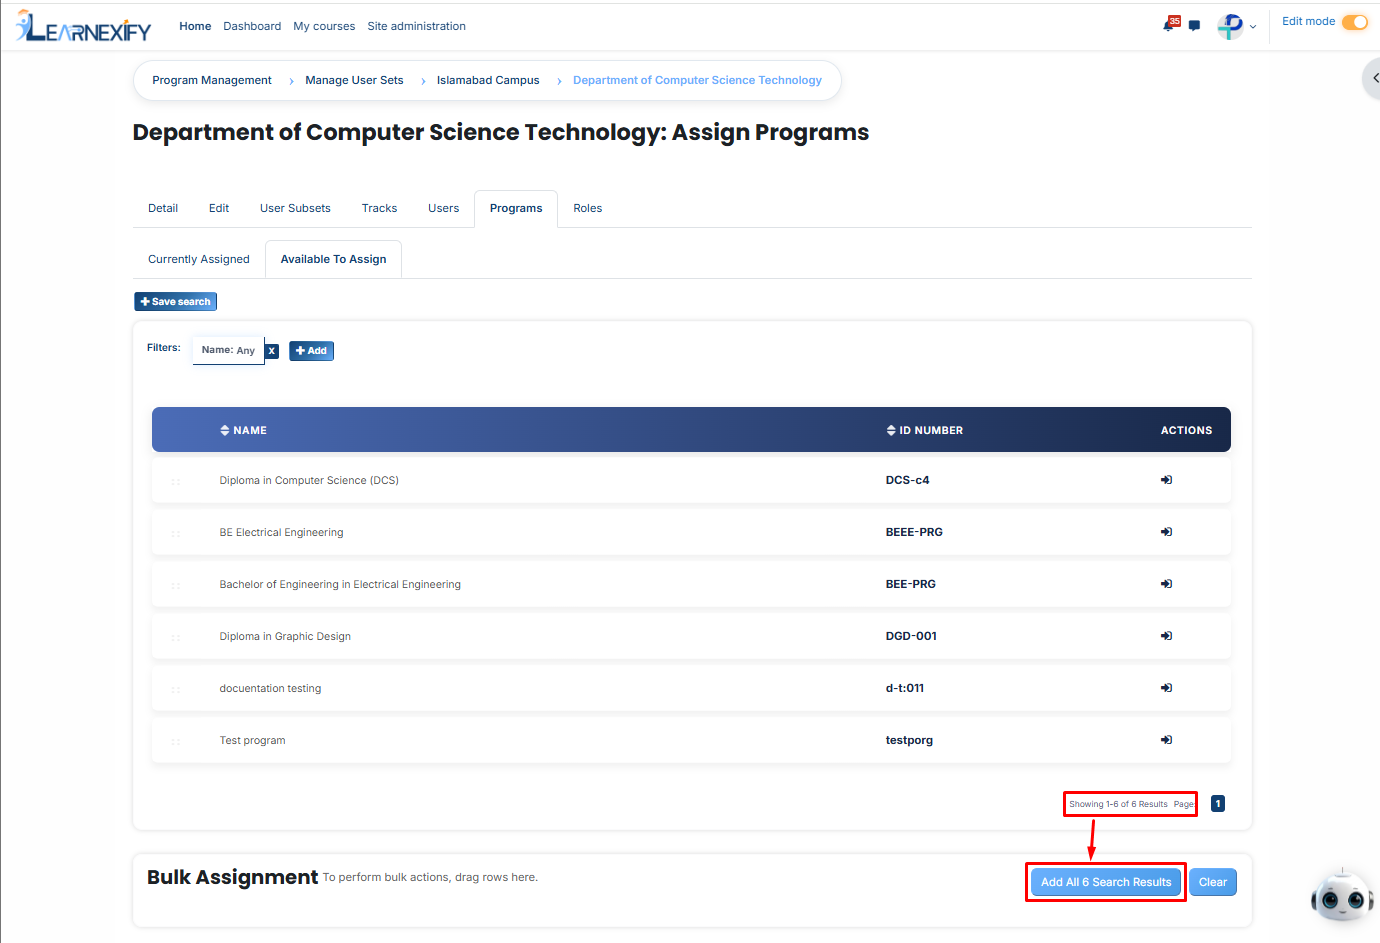The height and width of the screenshot is (943, 1380).
Task: Open the notifications bell icon
Action: pyautogui.click(x=1168, y=25)
